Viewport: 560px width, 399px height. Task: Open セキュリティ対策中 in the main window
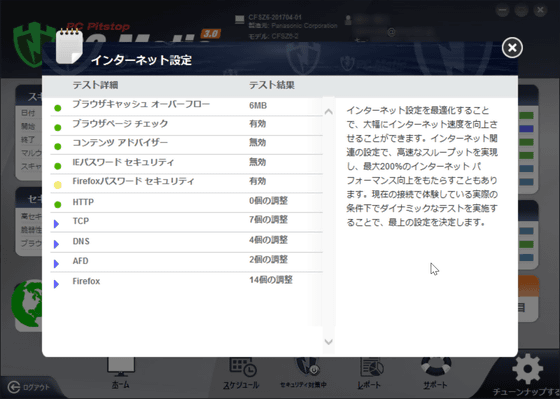pos(304,373)
